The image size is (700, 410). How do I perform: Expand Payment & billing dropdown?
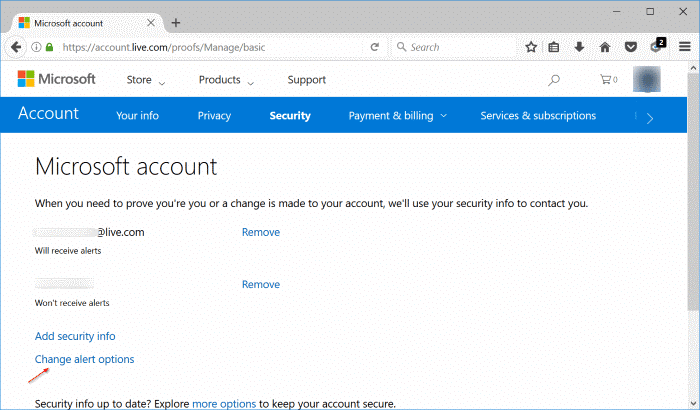398,116
